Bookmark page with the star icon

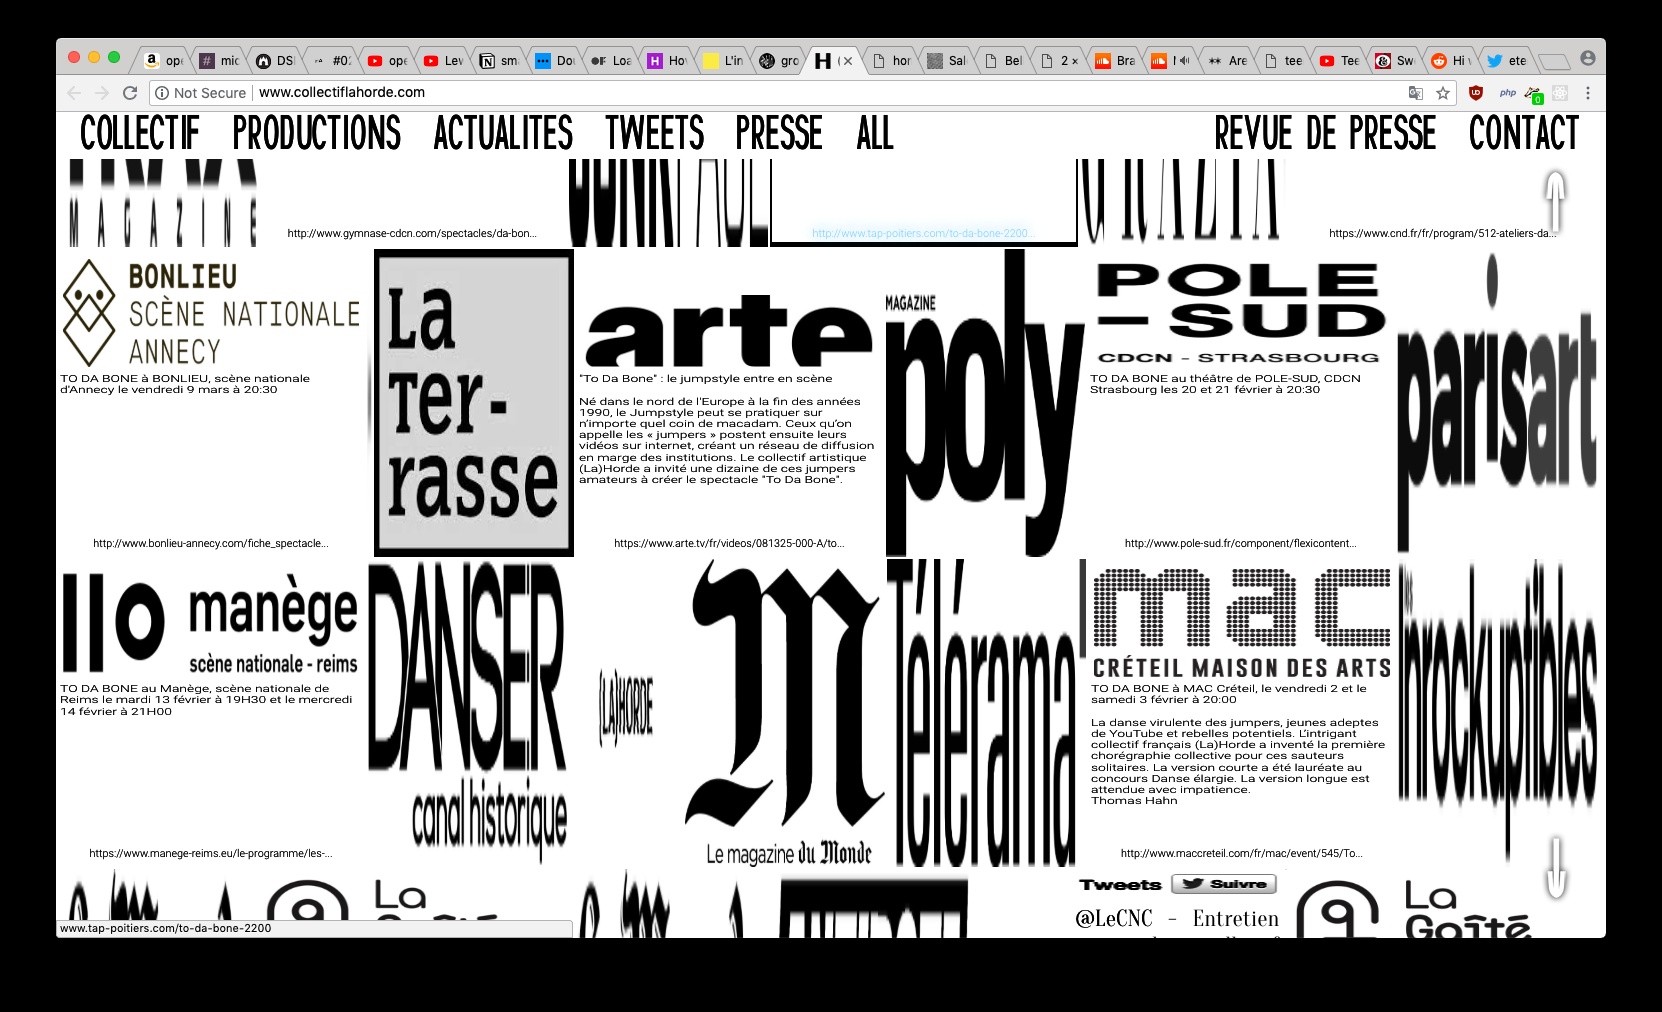pyautogui.click(x=1443, y=93)
